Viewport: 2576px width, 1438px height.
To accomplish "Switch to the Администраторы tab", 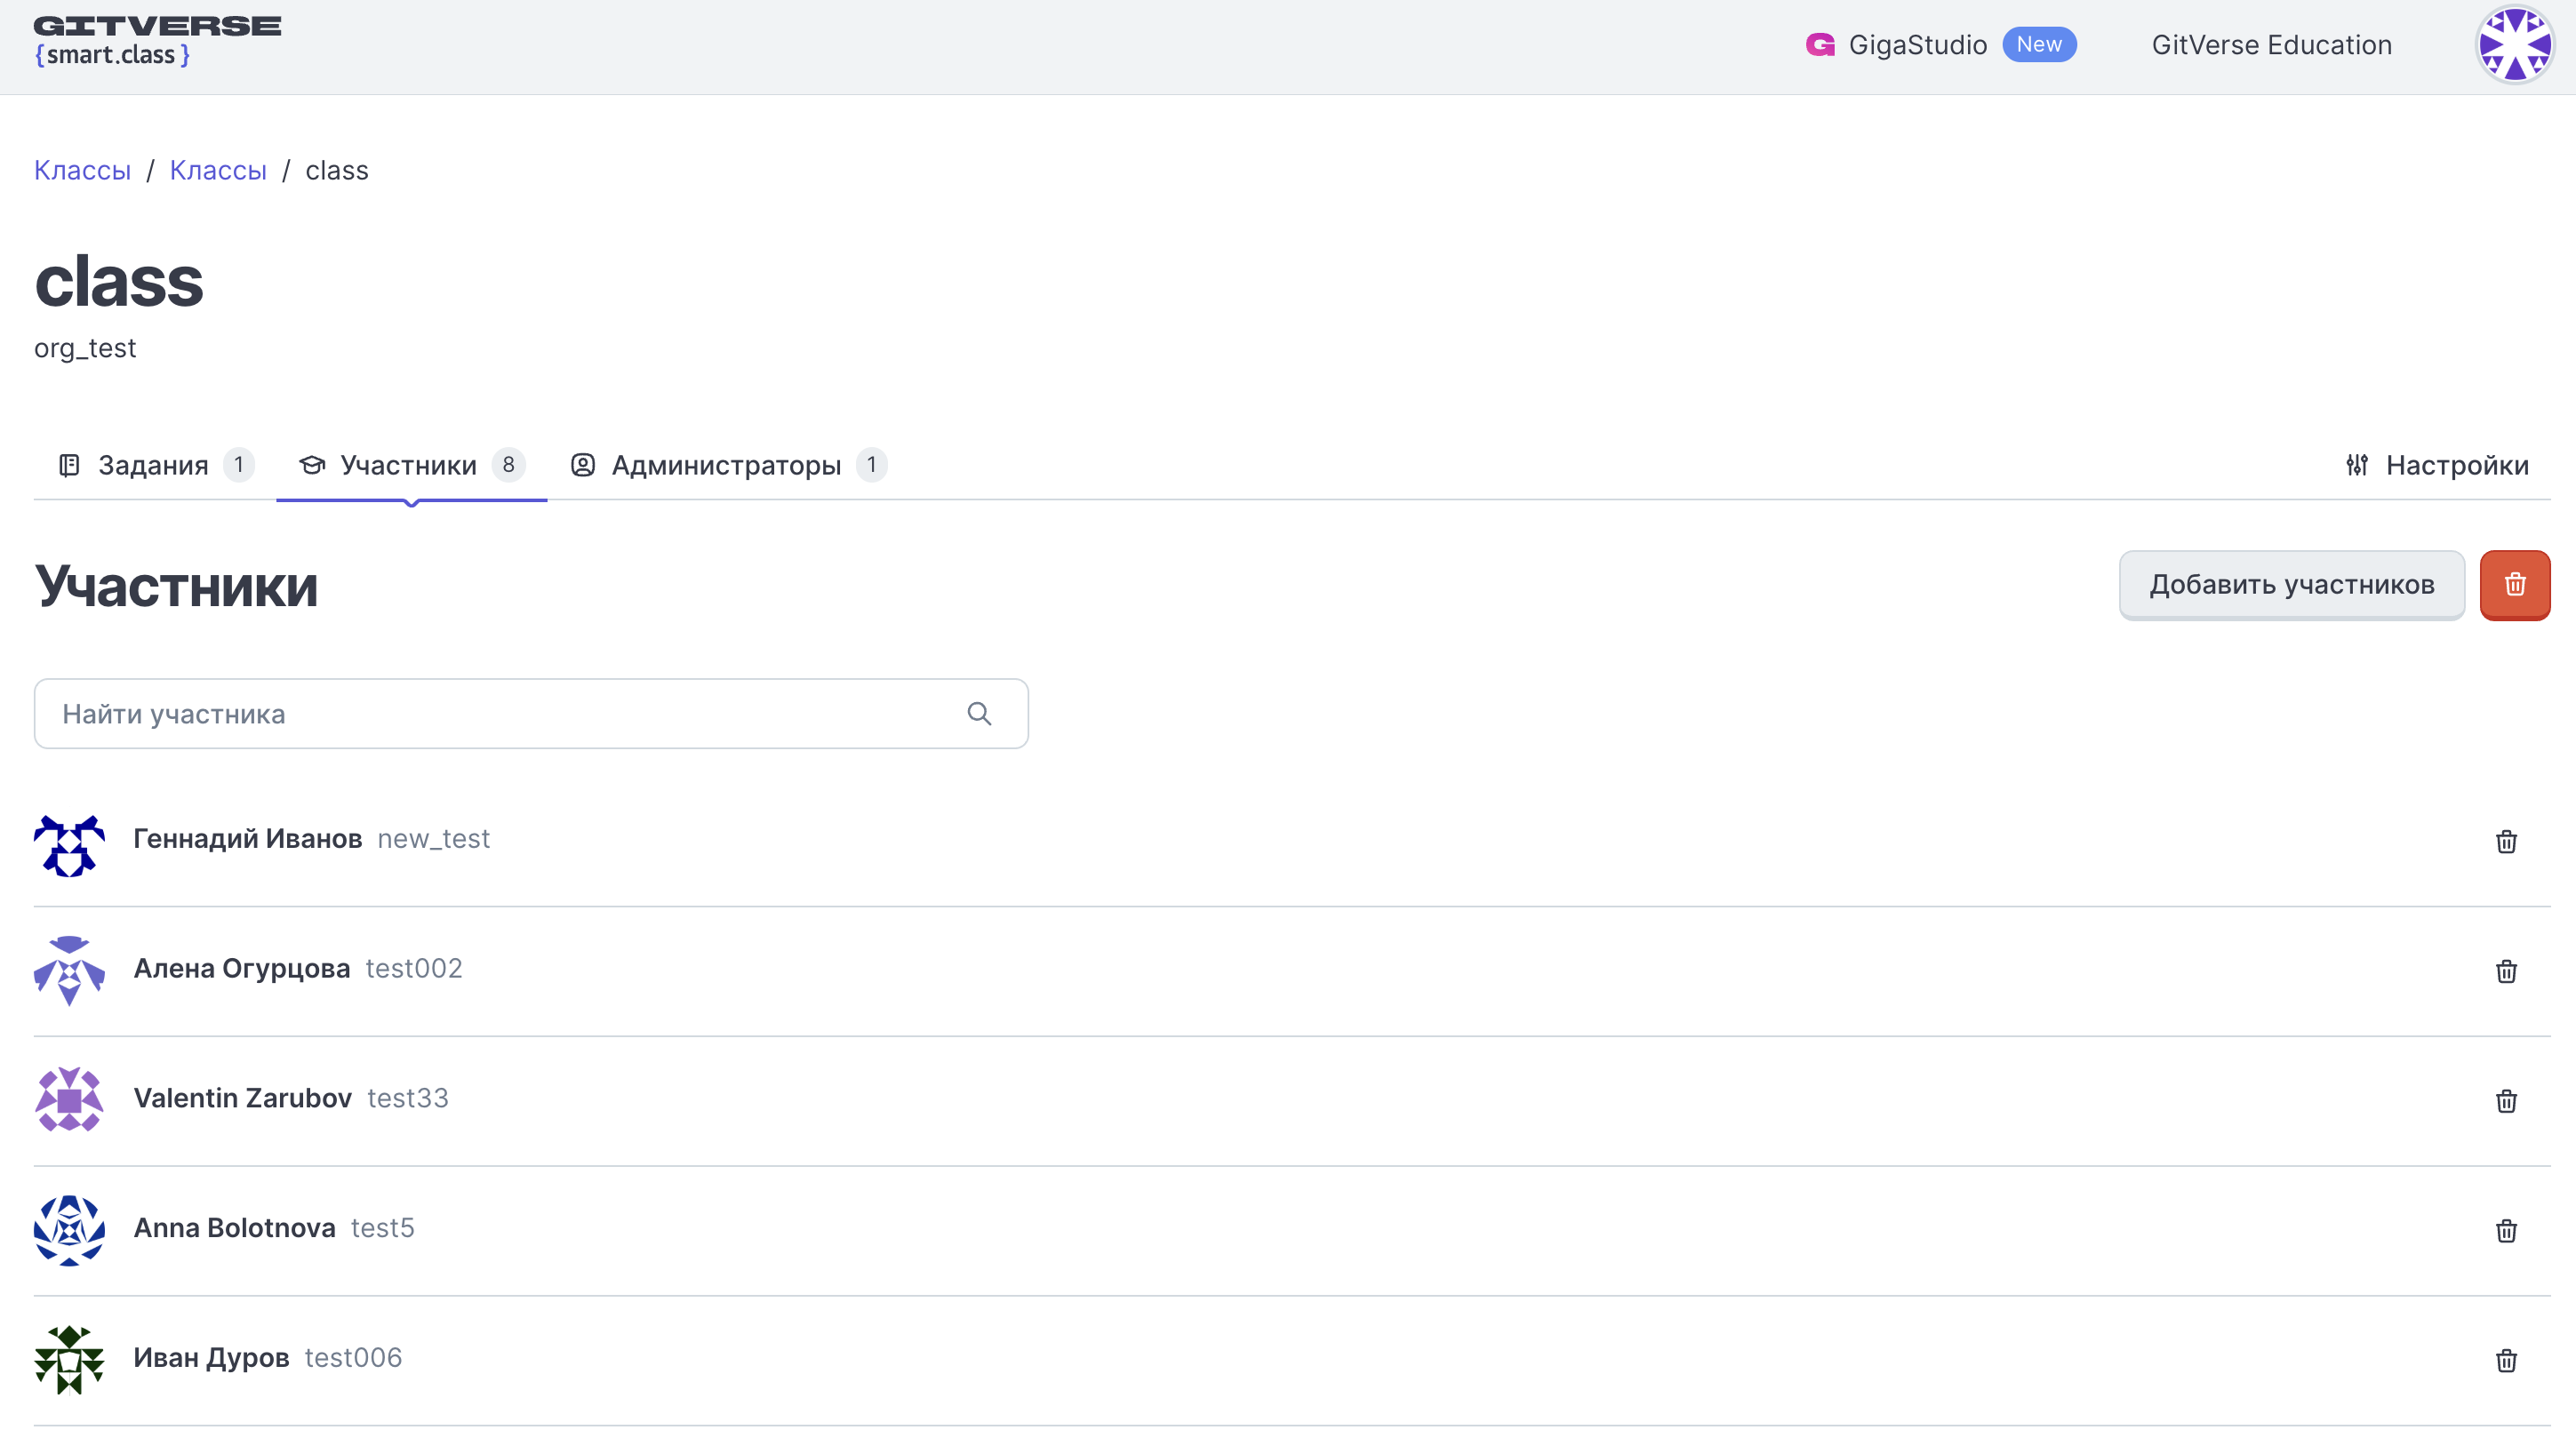I will [727, 465].
